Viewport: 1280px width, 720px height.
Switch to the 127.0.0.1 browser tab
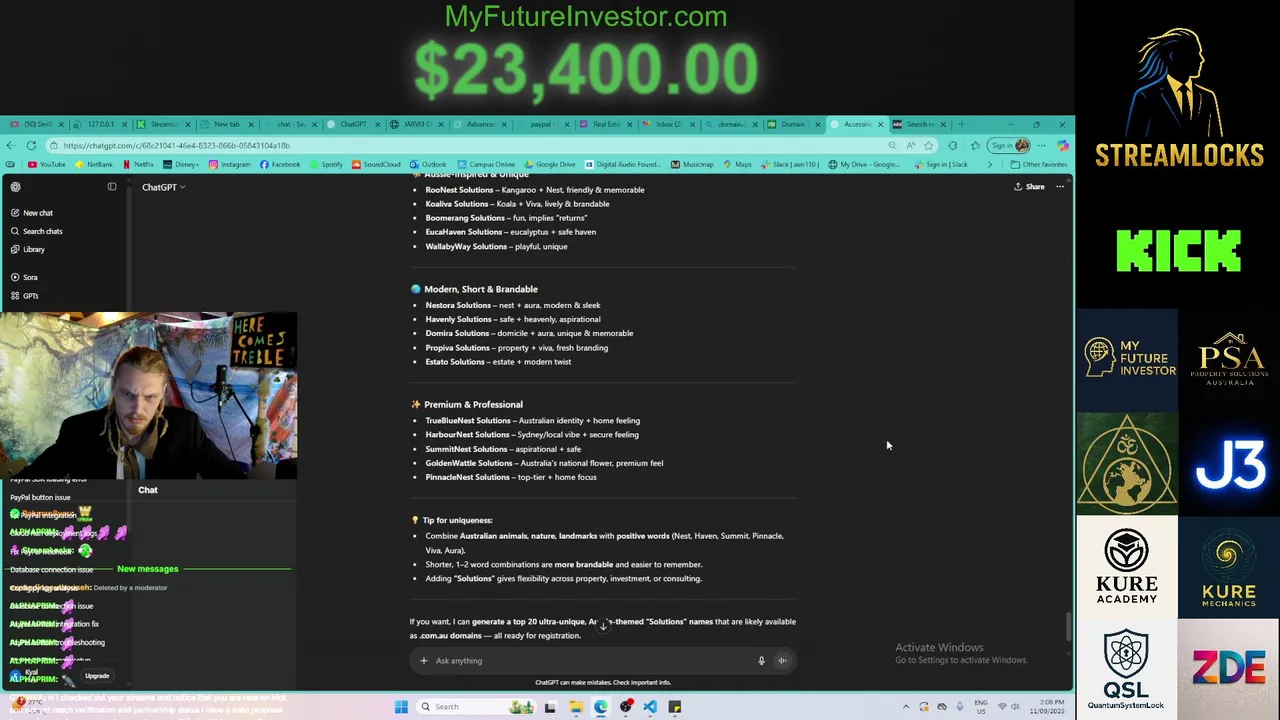coord(100,124)
